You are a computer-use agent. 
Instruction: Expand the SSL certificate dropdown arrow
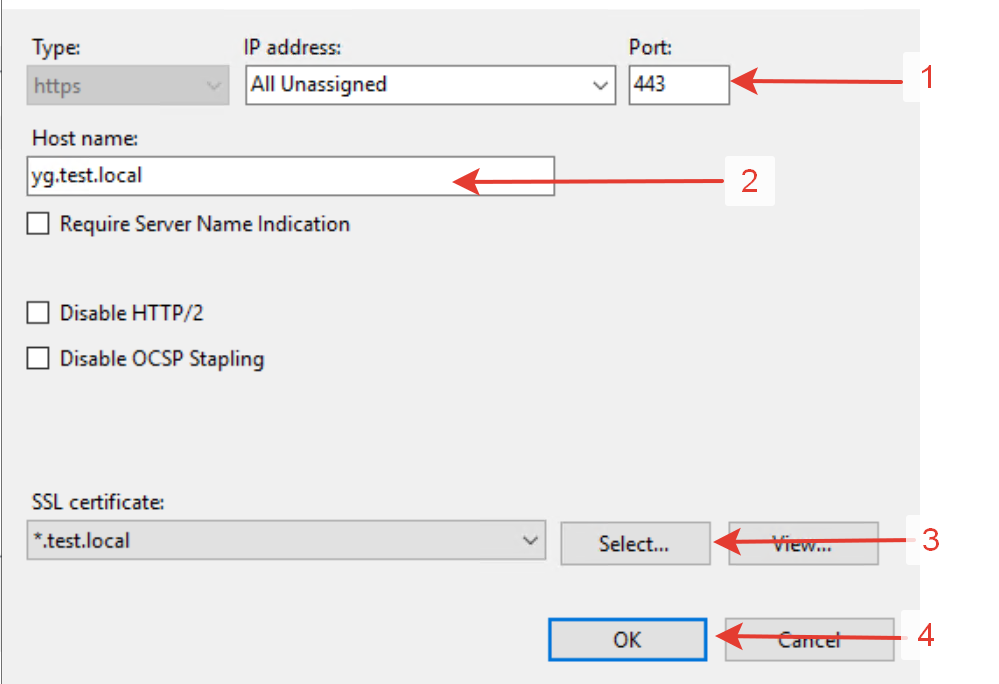(x=529, y=541)
